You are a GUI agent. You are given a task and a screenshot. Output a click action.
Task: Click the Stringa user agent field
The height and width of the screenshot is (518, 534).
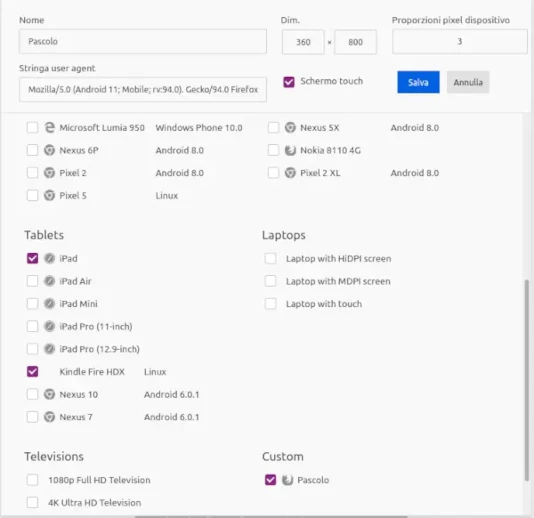click(x=143, y=90)
